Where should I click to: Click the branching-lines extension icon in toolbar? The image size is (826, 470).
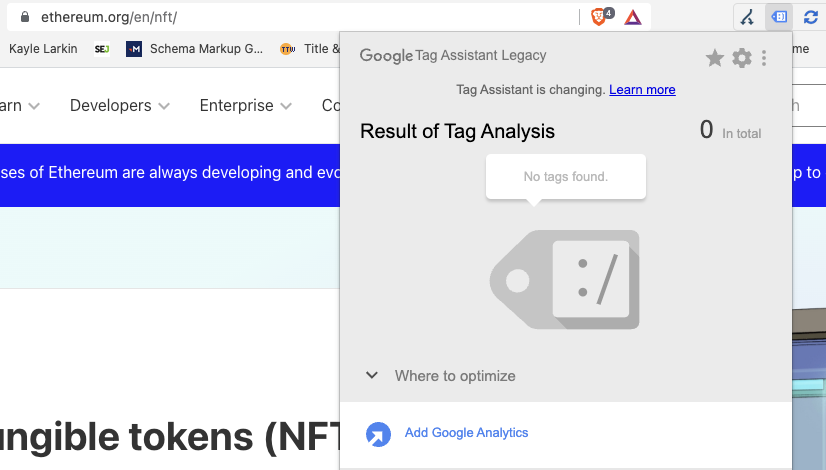click(747, 17)
